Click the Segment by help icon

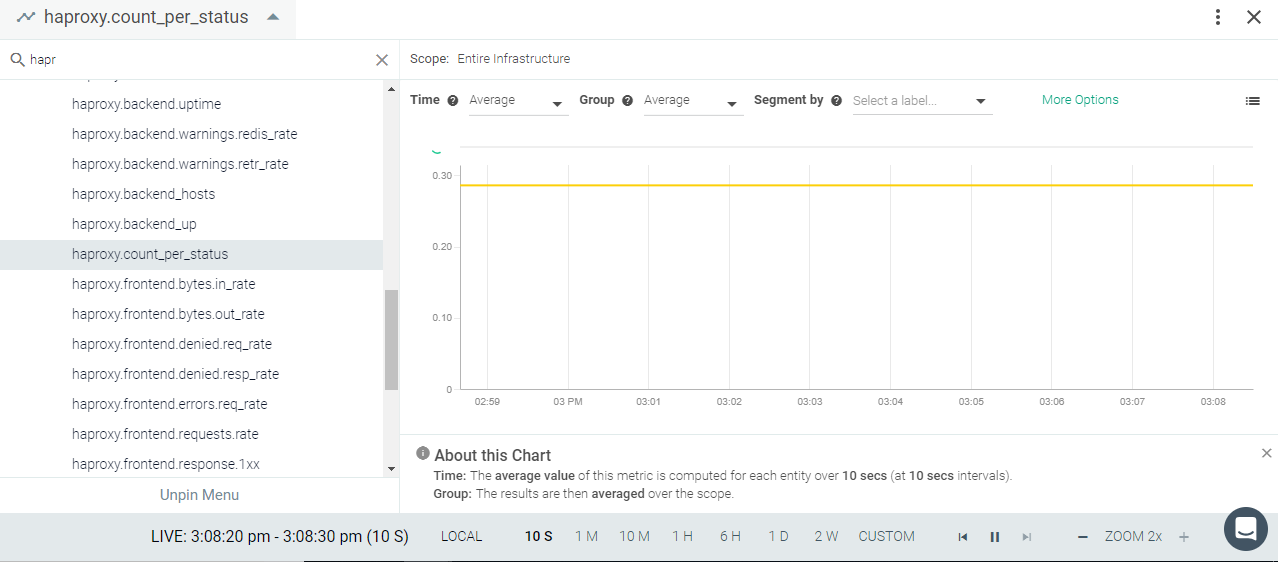[x=836, y=101]
